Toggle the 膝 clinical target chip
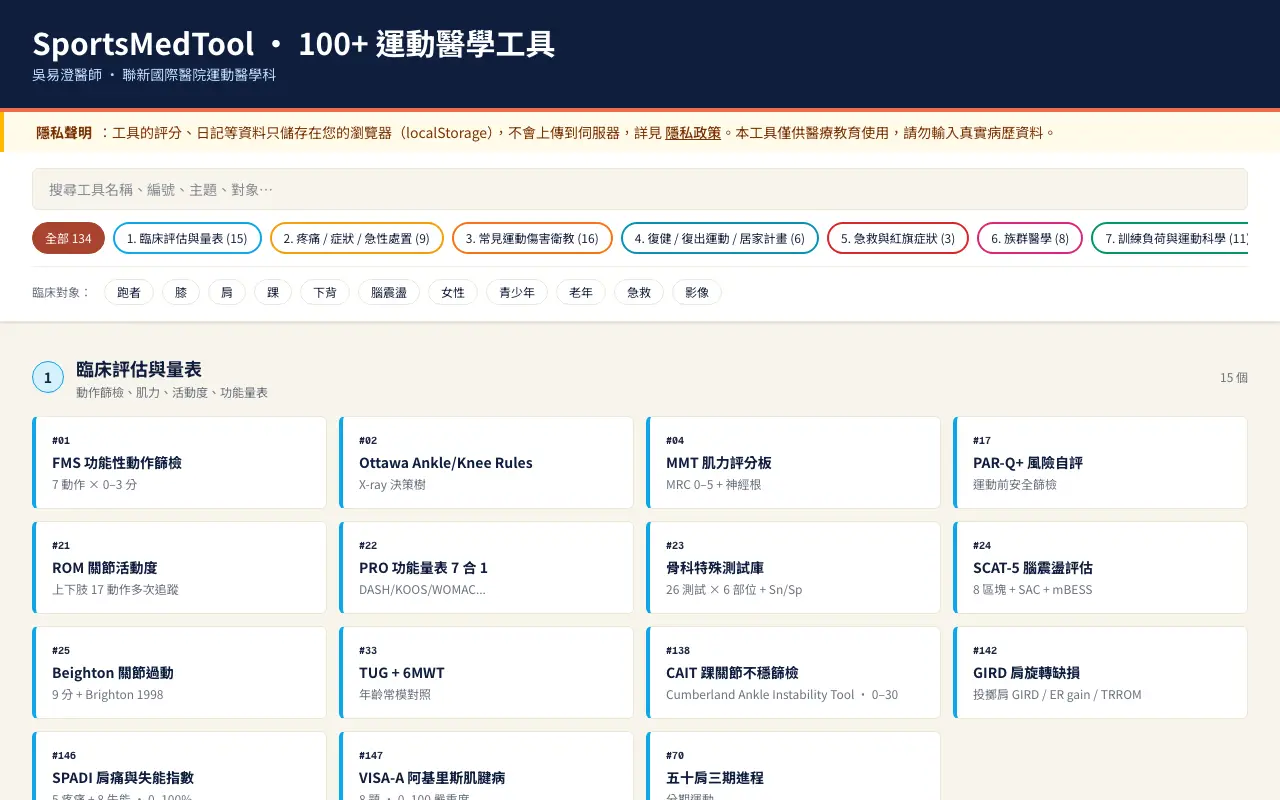1280x800 pixels. [181, 292]
